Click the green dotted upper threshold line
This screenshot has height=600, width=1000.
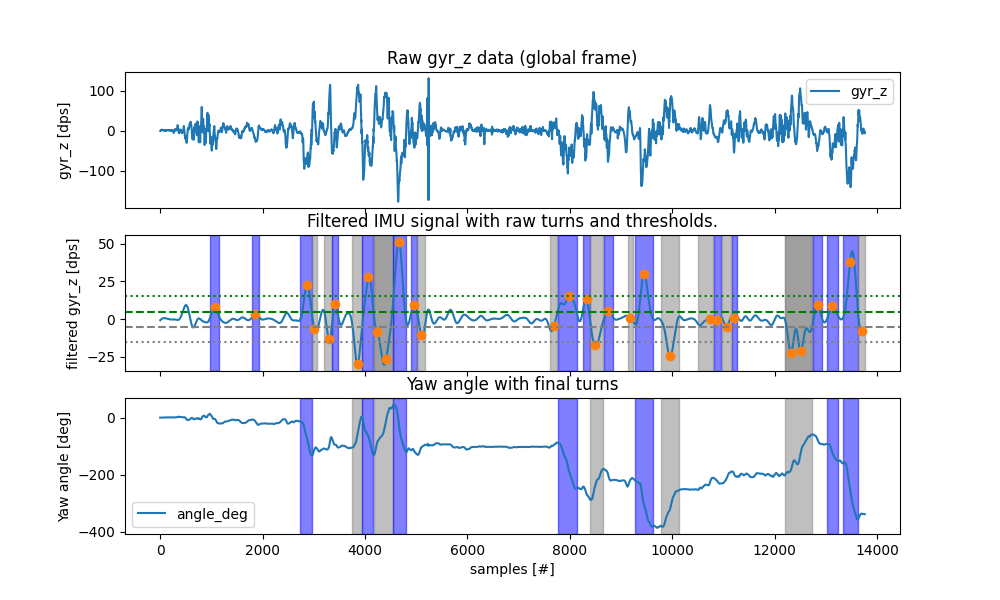[513, 296]
